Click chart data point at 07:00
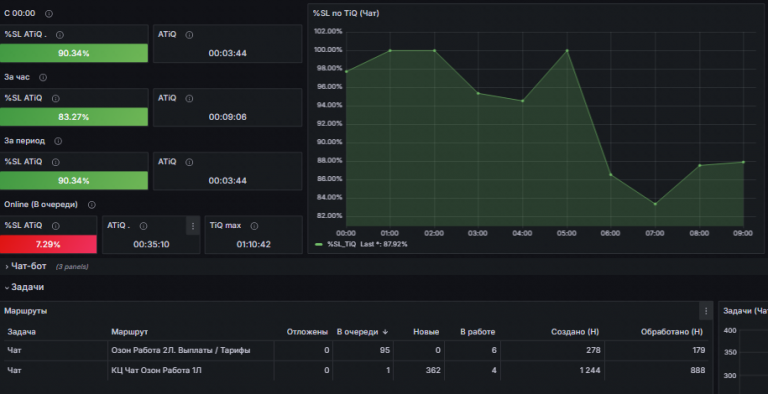768x394 pixels. (x=655, y=204)
